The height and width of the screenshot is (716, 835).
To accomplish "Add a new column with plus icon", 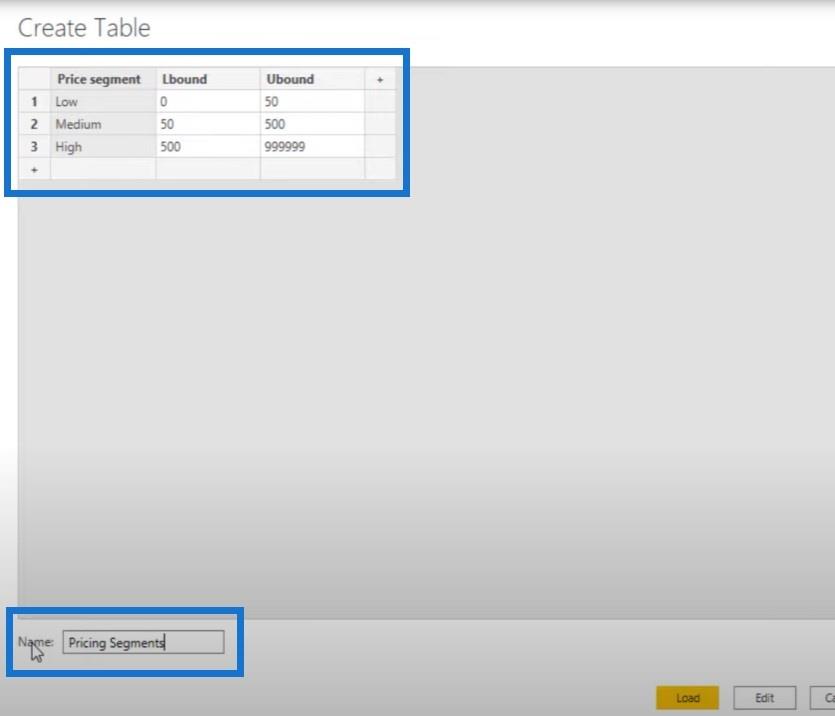I will [380, 79].
